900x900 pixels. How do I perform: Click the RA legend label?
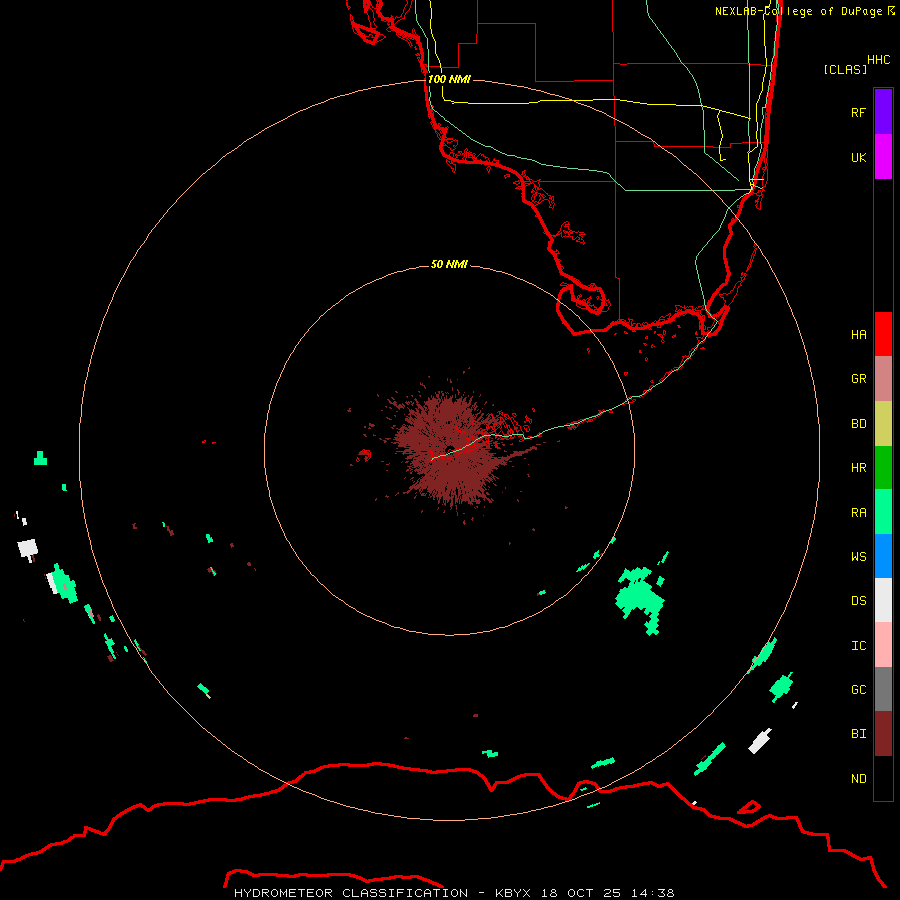coord(858,513)
